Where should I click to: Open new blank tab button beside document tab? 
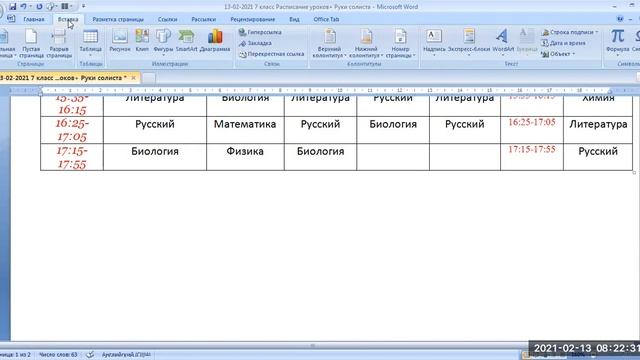(149, 78)
